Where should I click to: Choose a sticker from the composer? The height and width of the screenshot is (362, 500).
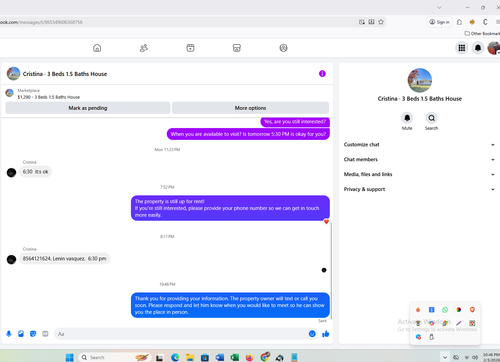pyautogui.click(x=33, y=334)
